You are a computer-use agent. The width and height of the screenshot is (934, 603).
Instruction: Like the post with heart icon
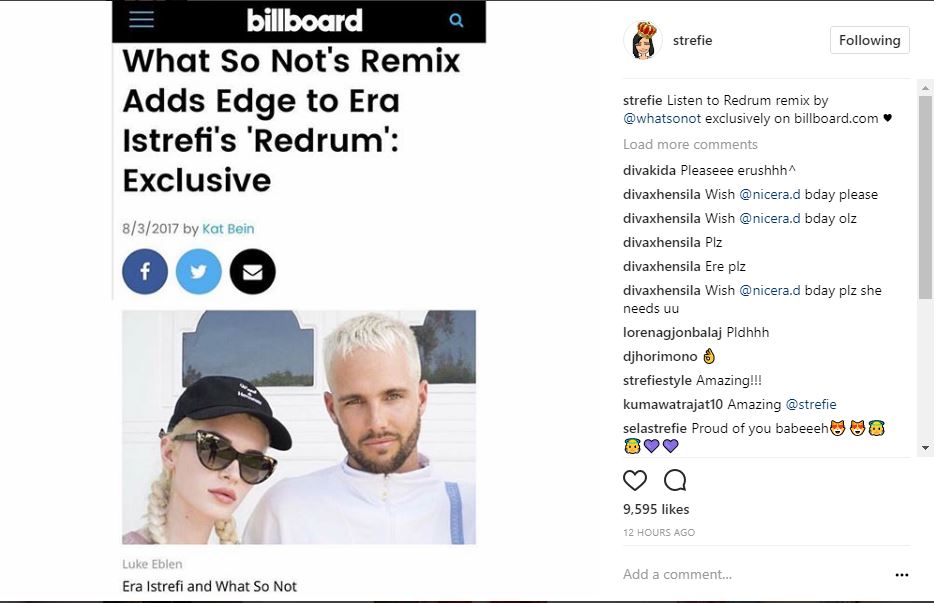point(634,480)
